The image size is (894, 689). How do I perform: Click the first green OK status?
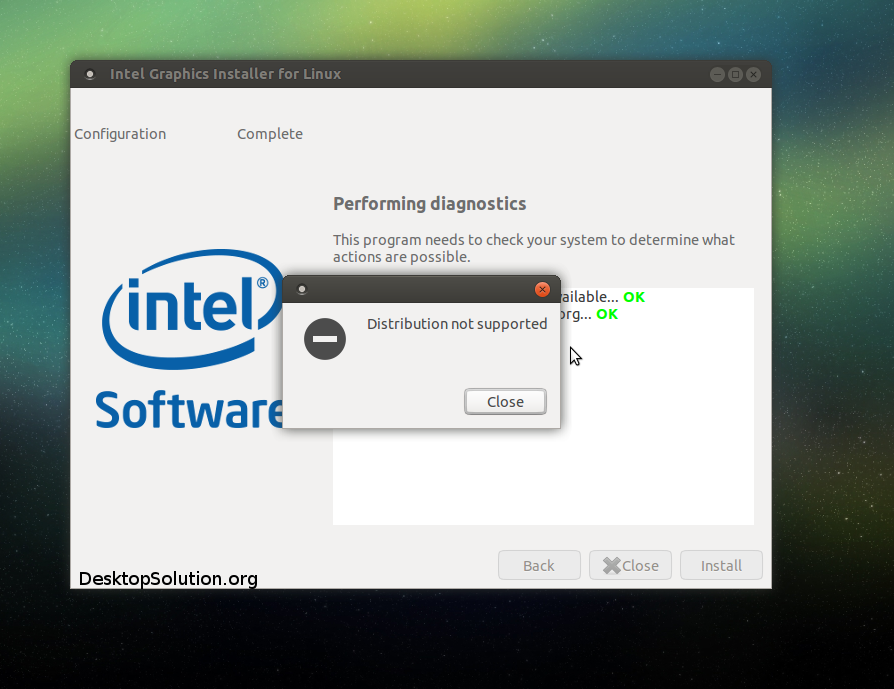(x=634, y=298)
